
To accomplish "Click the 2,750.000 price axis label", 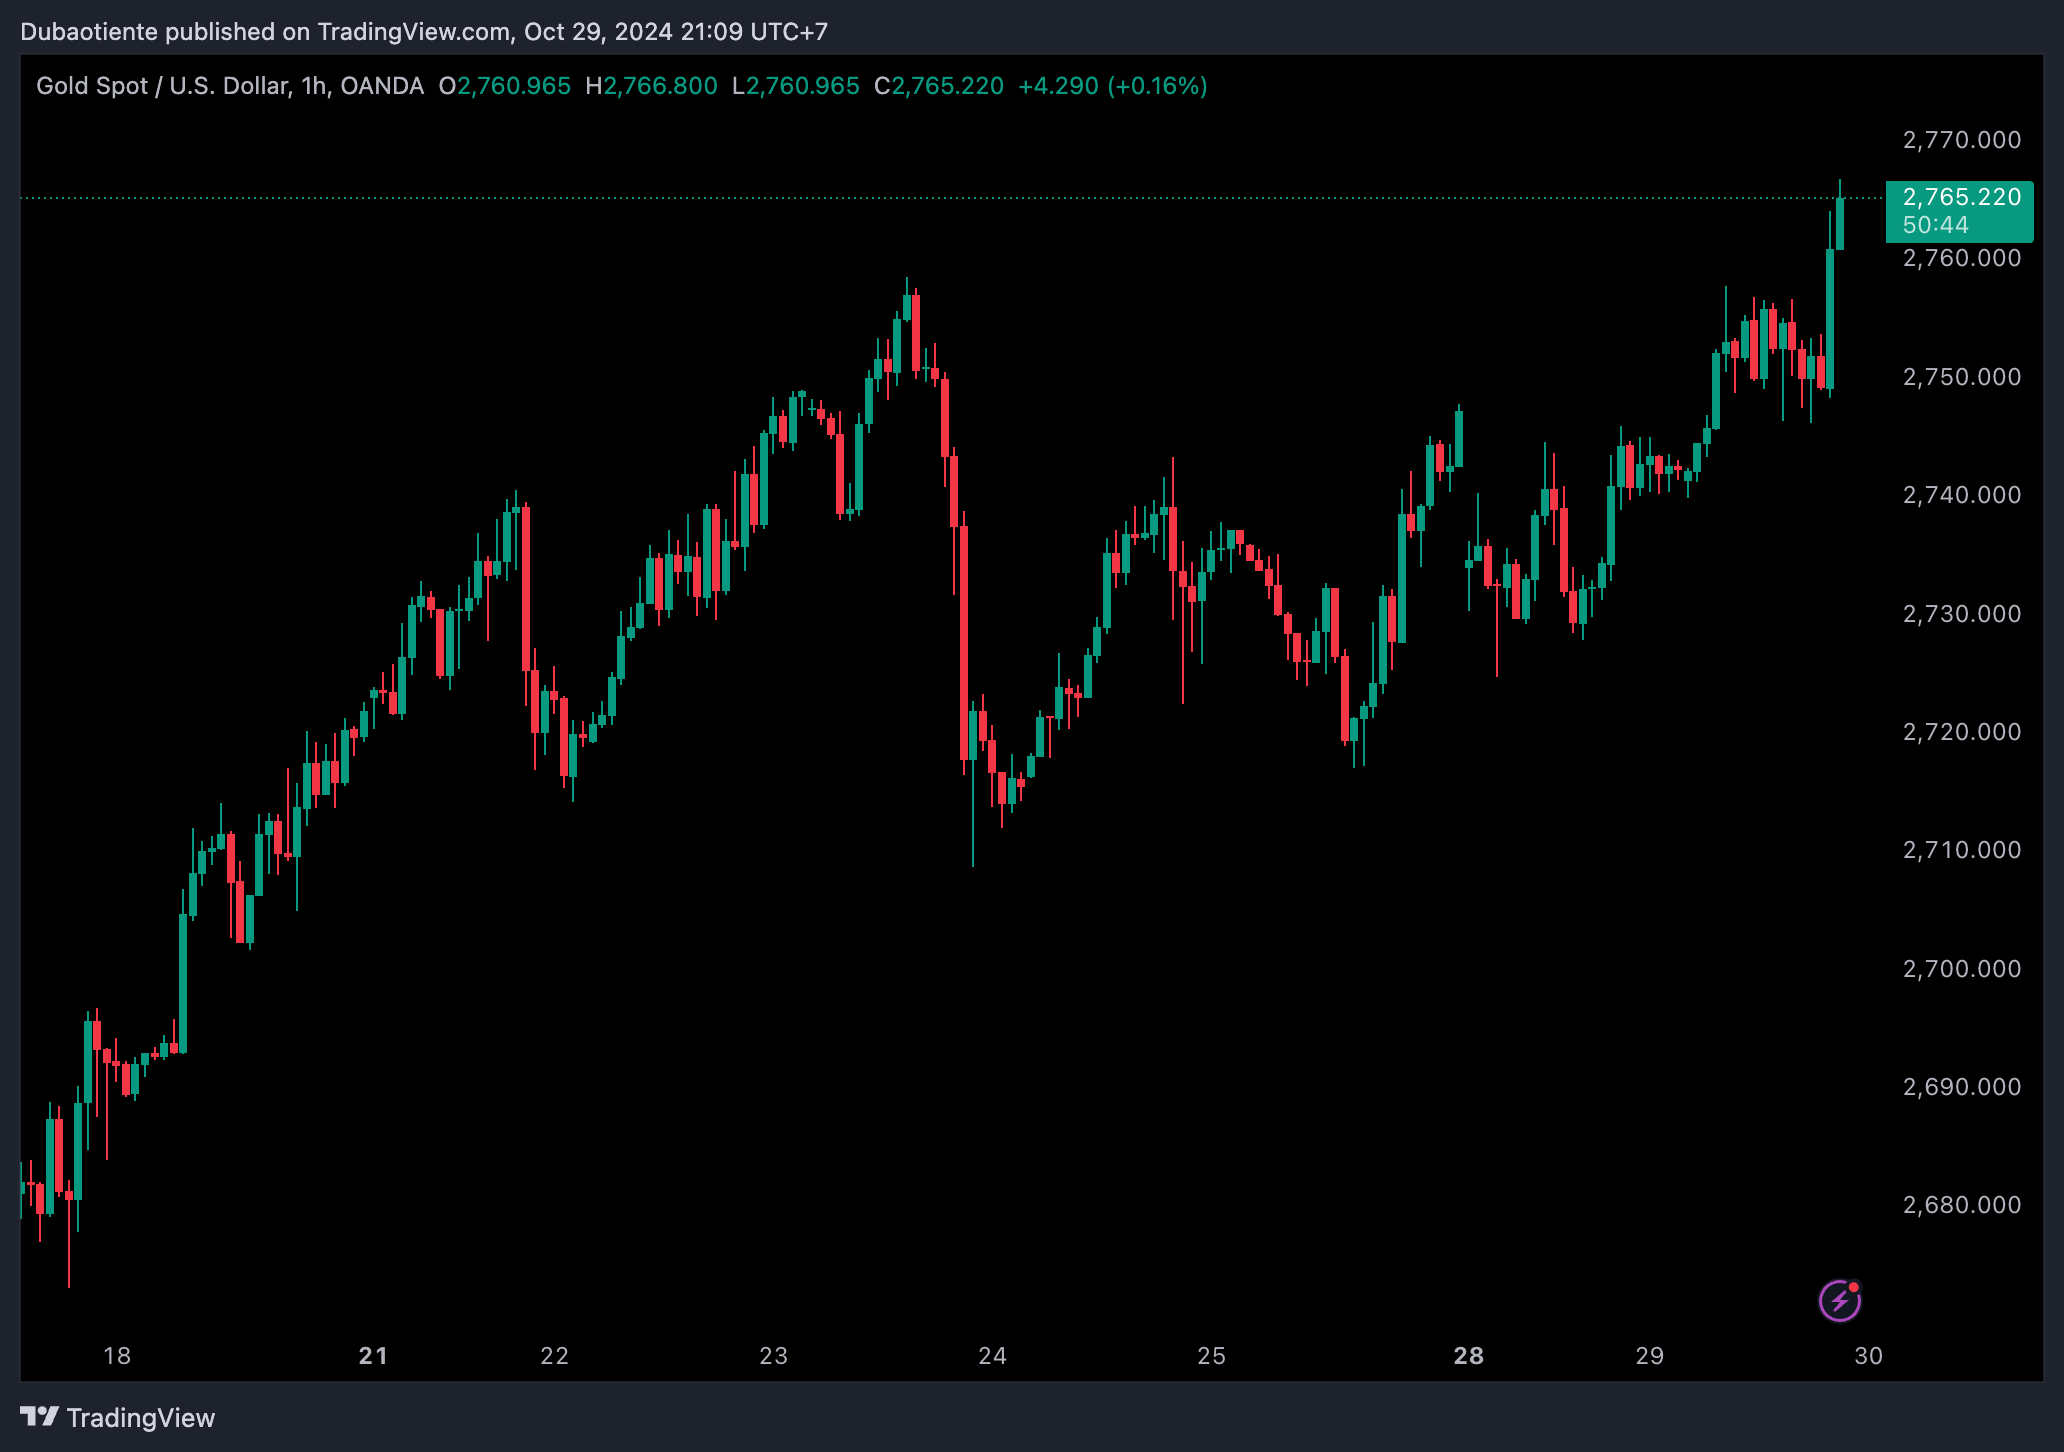I will coord(1961,377).
